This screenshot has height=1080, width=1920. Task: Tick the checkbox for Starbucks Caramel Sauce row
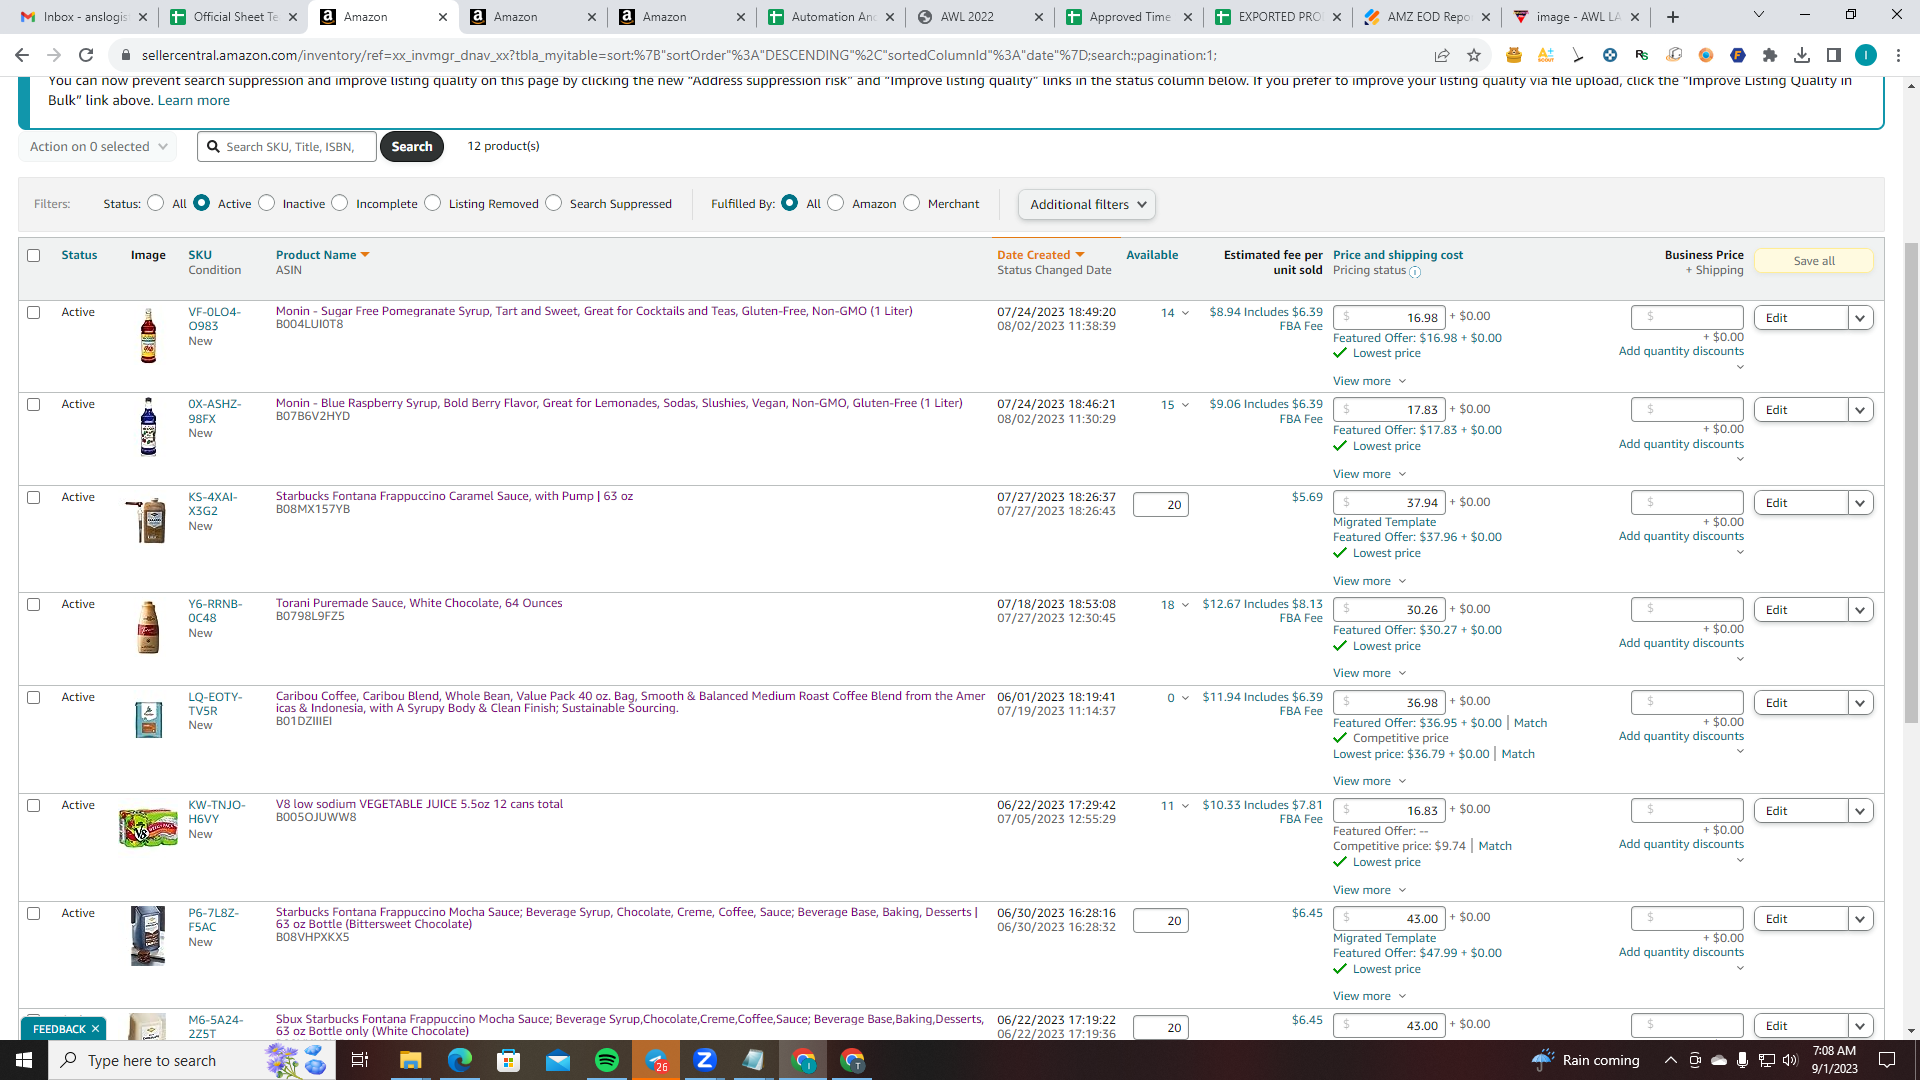34,498
